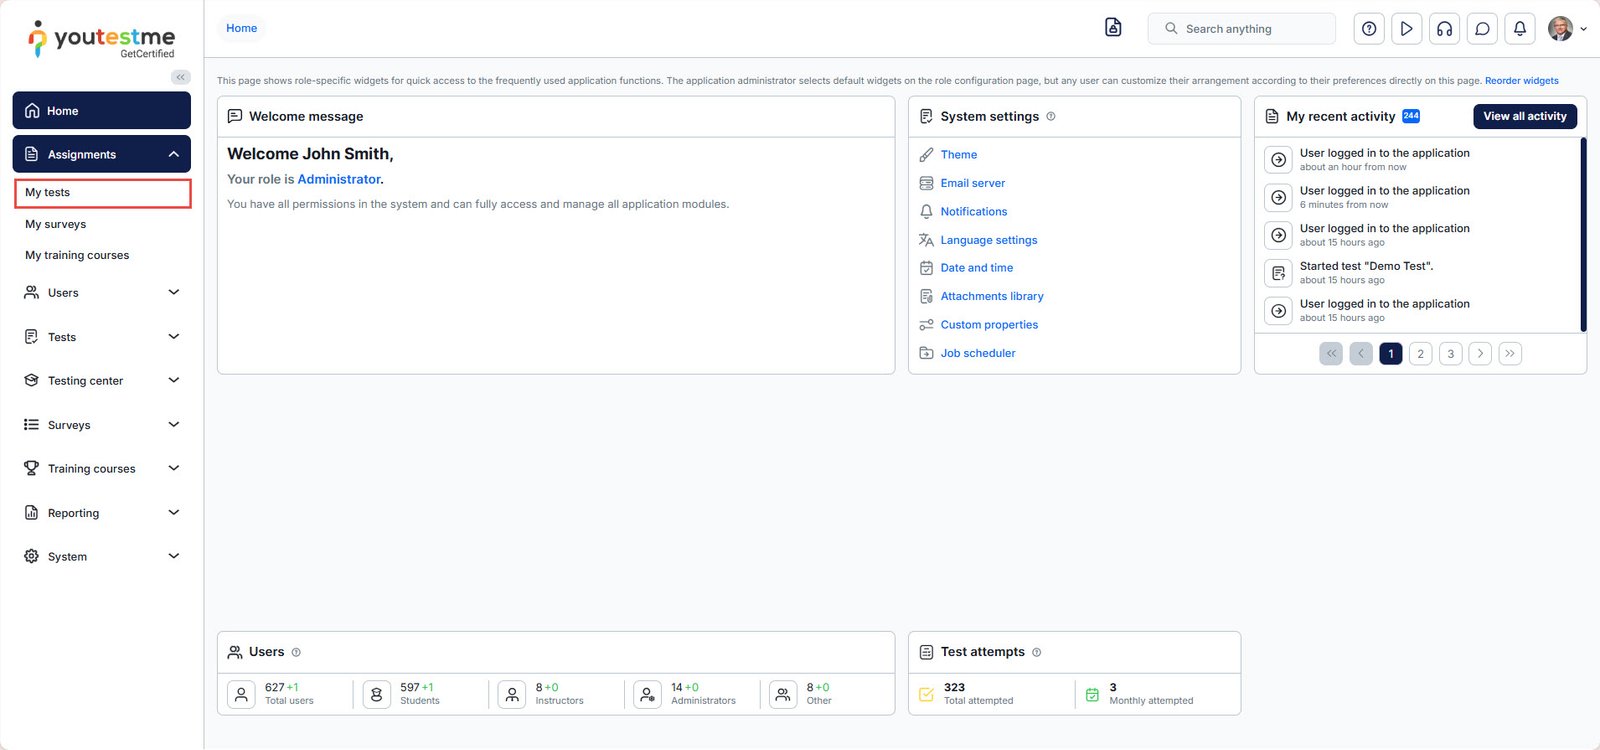Select My surveys in the sidebar

(56, 224)
